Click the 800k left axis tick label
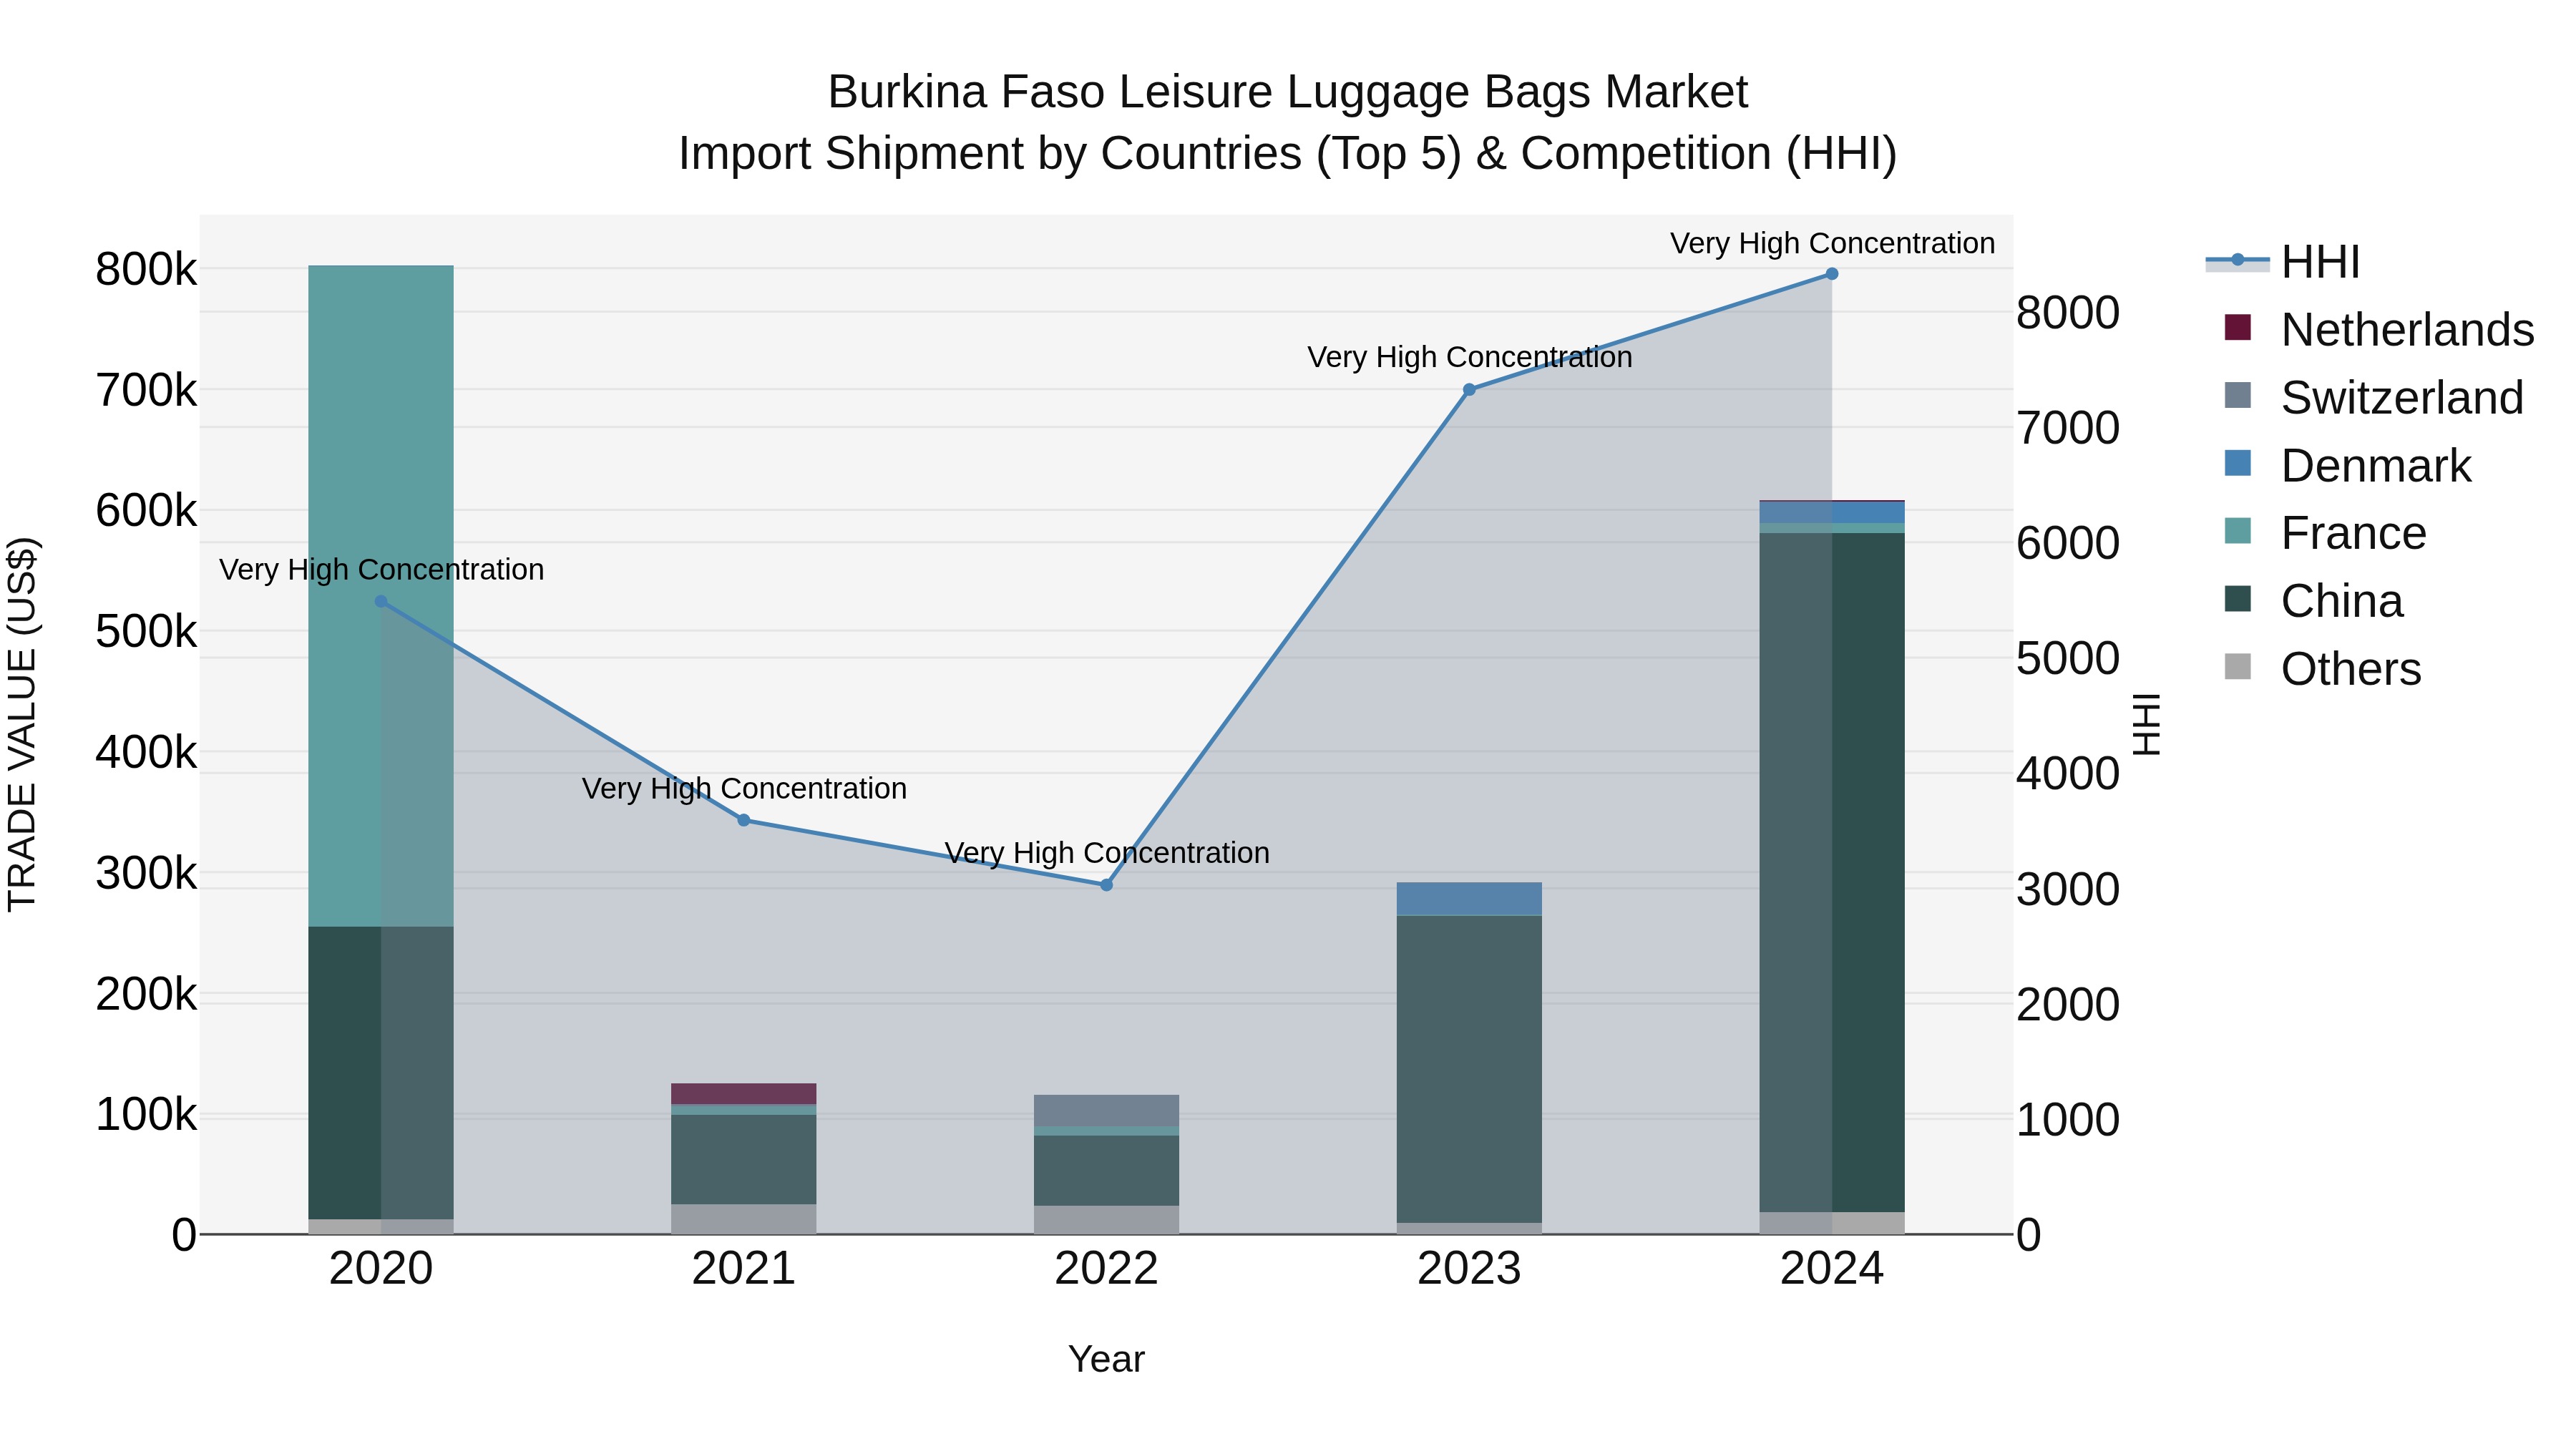Viewport: 2576px width, 1449px height. [146, 270]
